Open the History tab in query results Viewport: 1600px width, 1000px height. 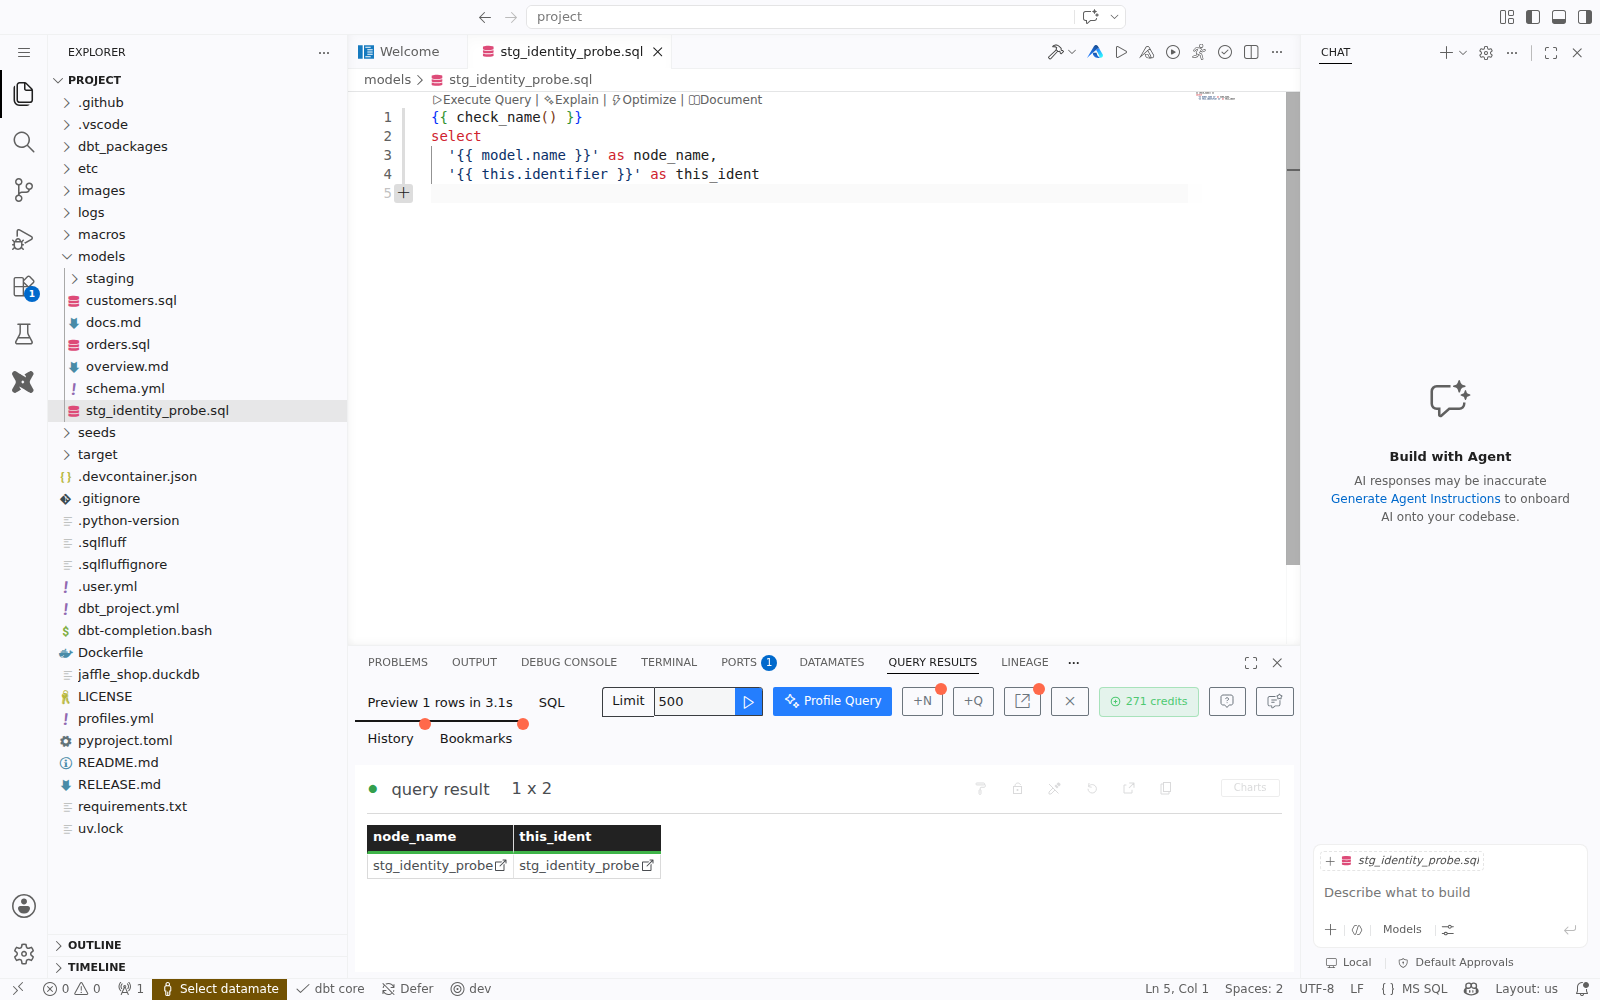tap(390, 739)
